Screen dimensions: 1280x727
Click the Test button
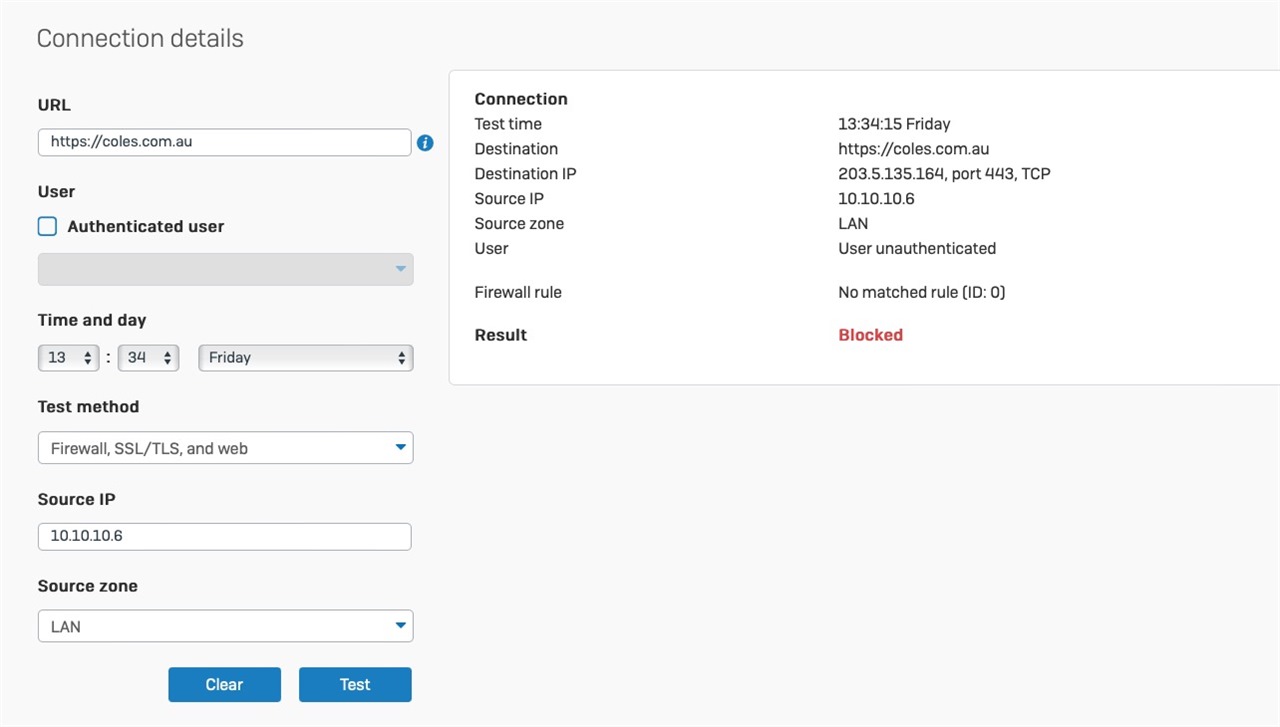[x=355, y=685]
